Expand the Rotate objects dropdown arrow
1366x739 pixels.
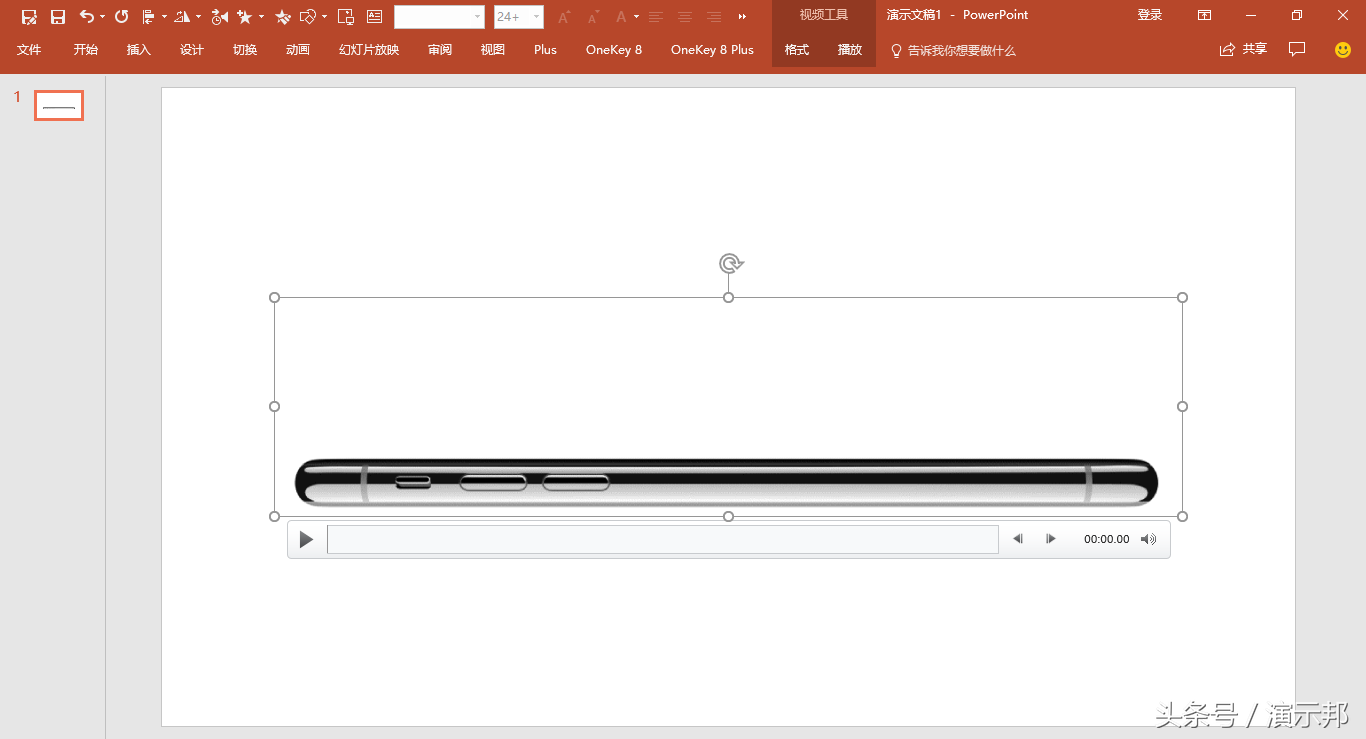(x=198, y=16)
